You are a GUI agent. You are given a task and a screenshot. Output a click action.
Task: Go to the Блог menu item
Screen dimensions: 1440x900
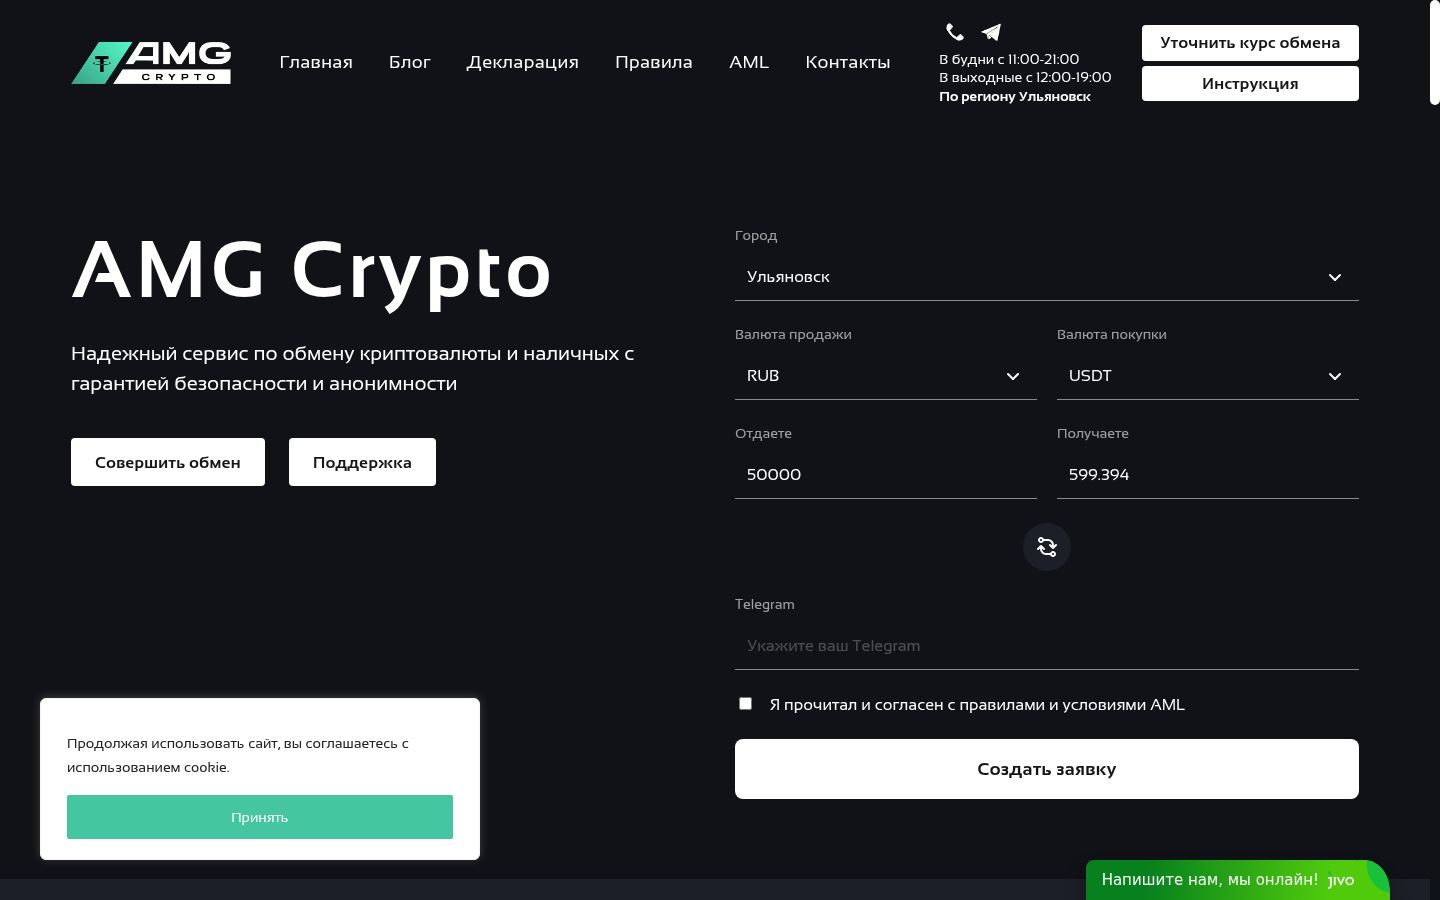coord(410,62)
